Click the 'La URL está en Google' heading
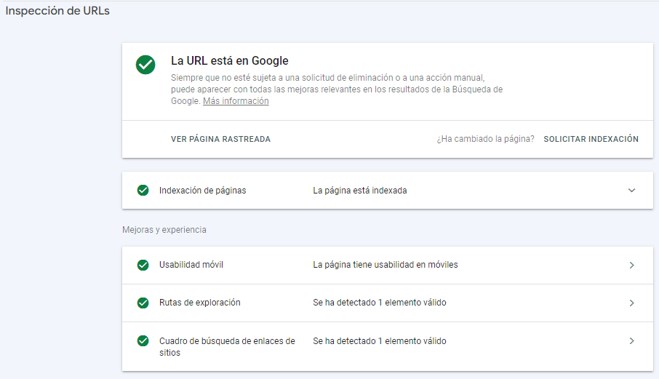 pos(229,61)
